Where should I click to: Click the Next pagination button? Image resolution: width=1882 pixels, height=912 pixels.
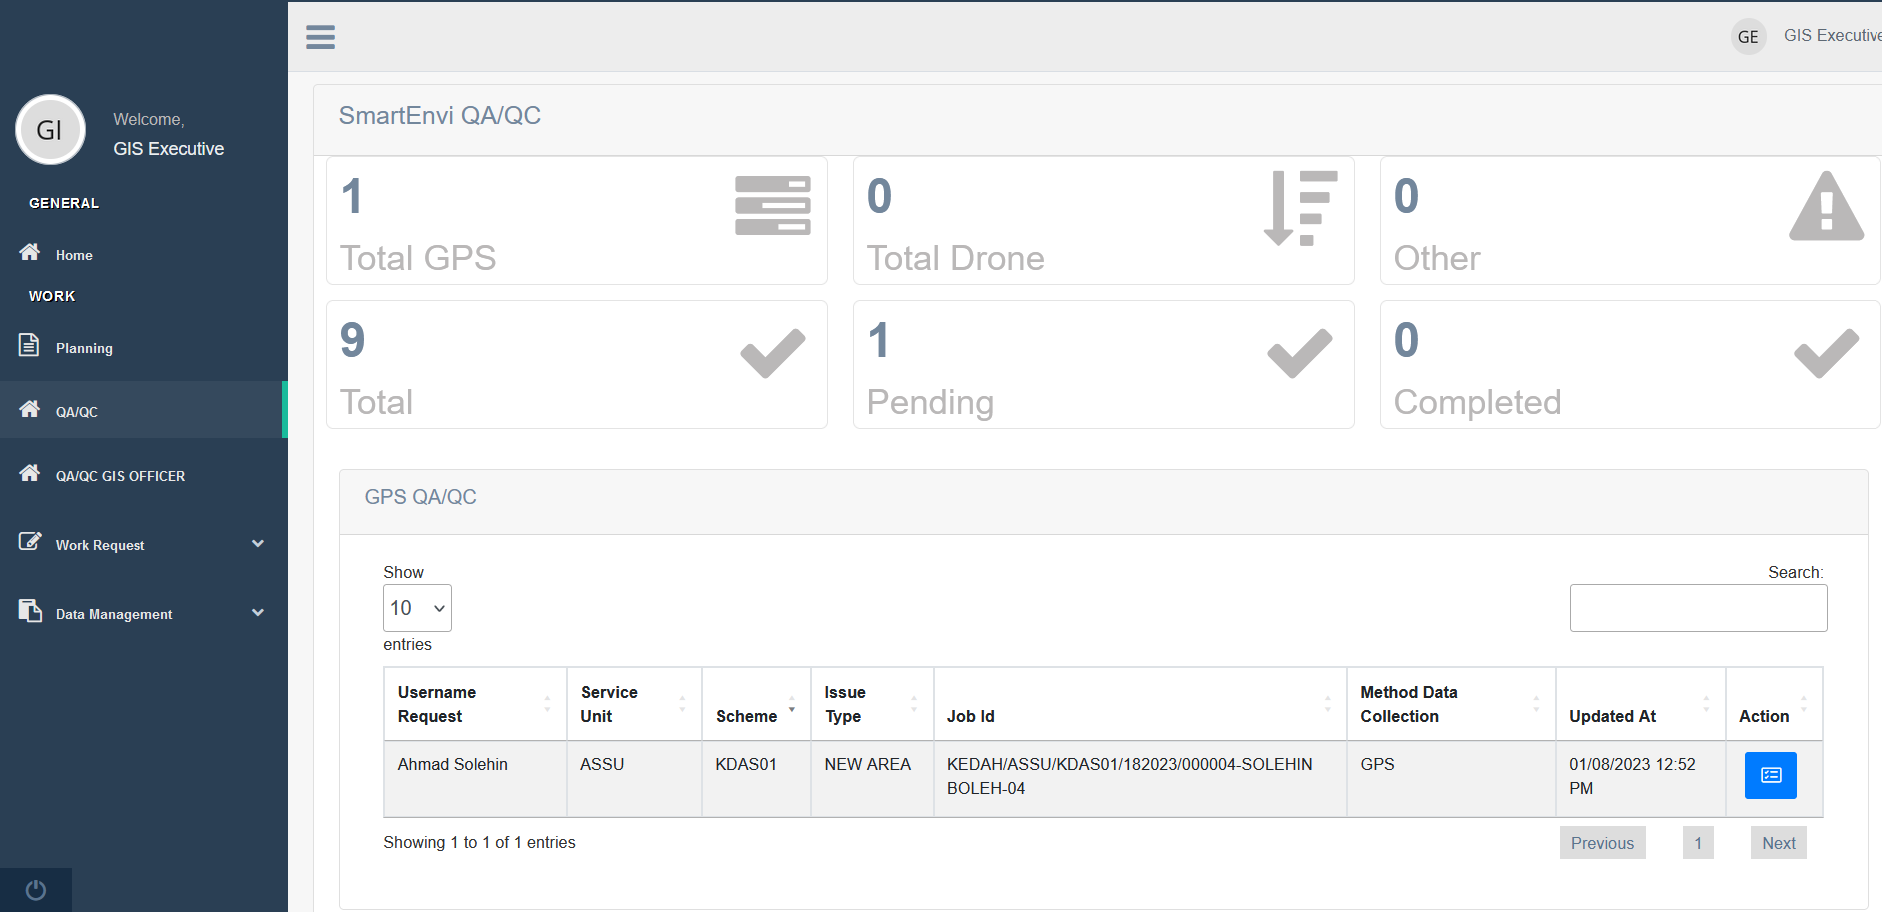pyautogui.click(x=1778, y=843)
